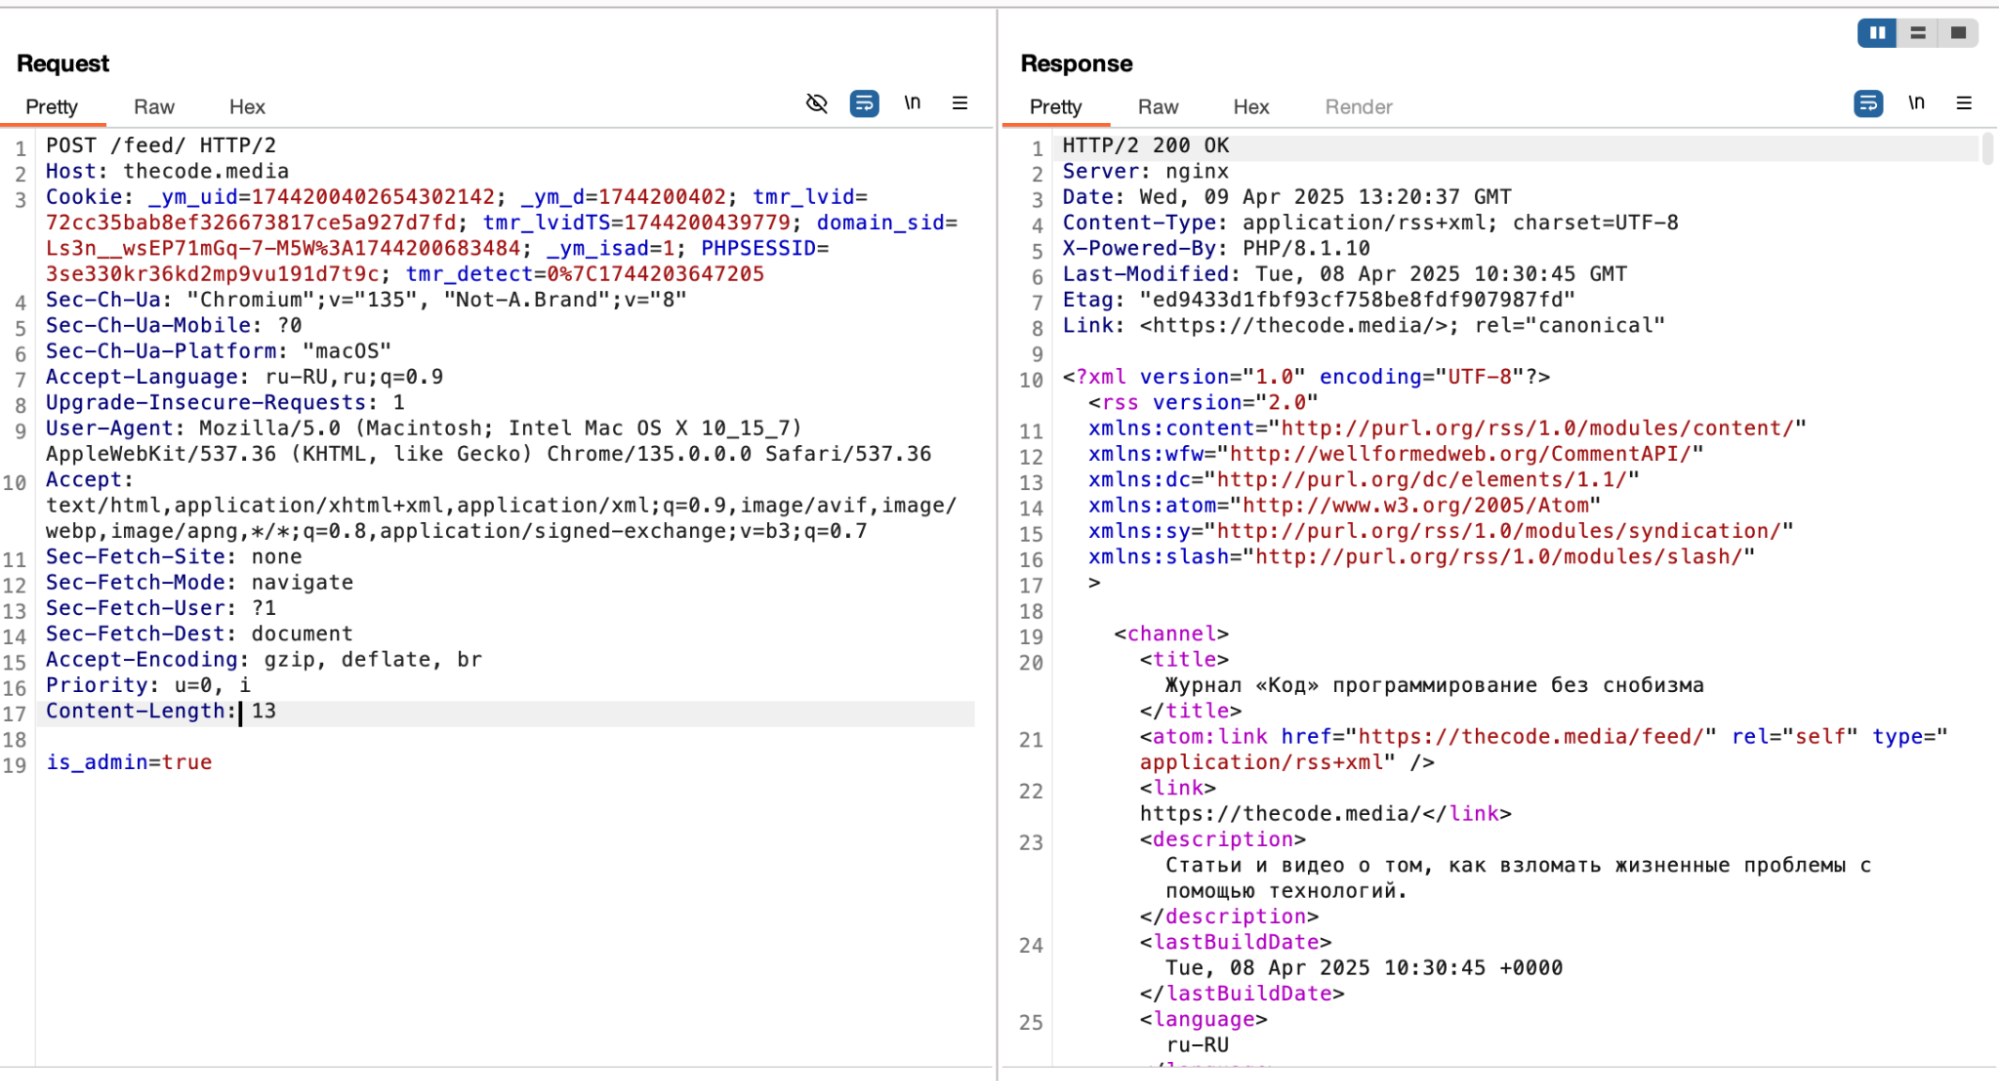This screenshot has height=1082, width=1999.
Task: Select combined tabbed layout icon
Action: (x=1958, y=33)
